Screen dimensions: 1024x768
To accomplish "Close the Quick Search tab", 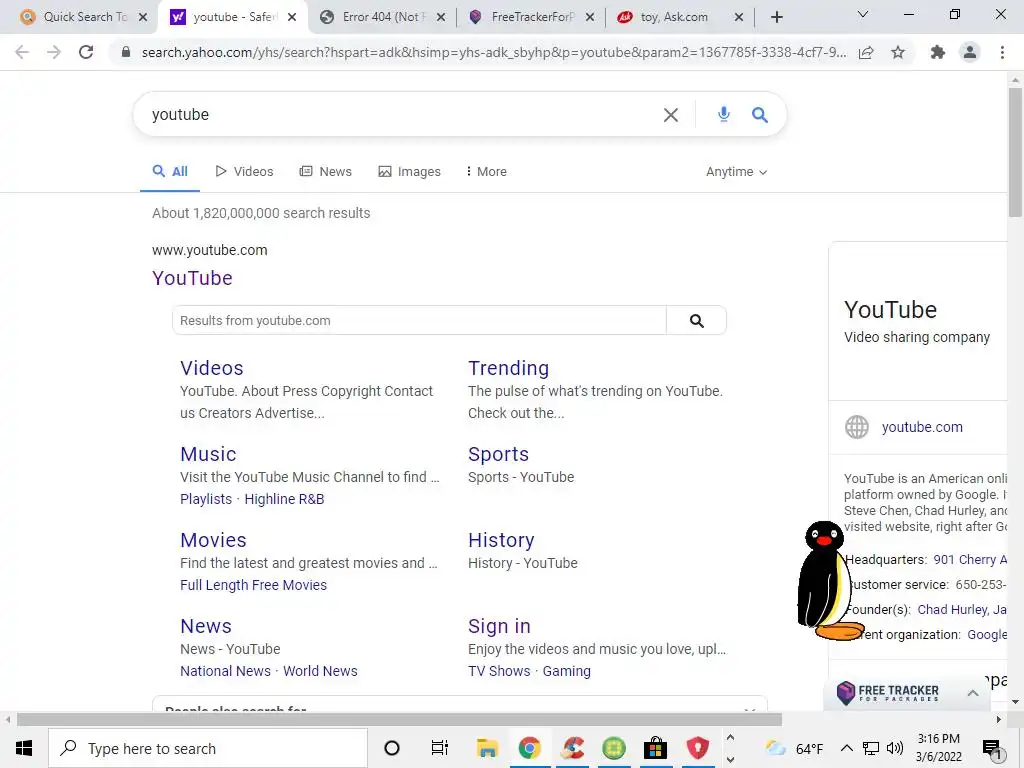I will 143,17.
